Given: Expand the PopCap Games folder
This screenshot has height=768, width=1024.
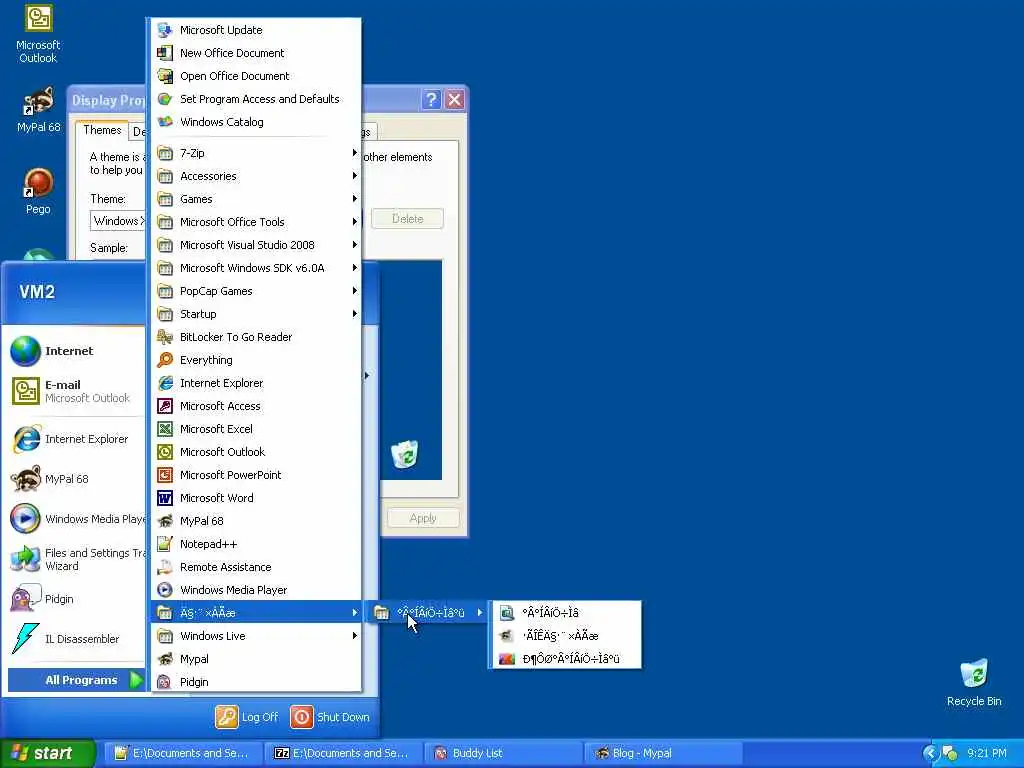Looking at the screenshot, I should tap(256, 291).
